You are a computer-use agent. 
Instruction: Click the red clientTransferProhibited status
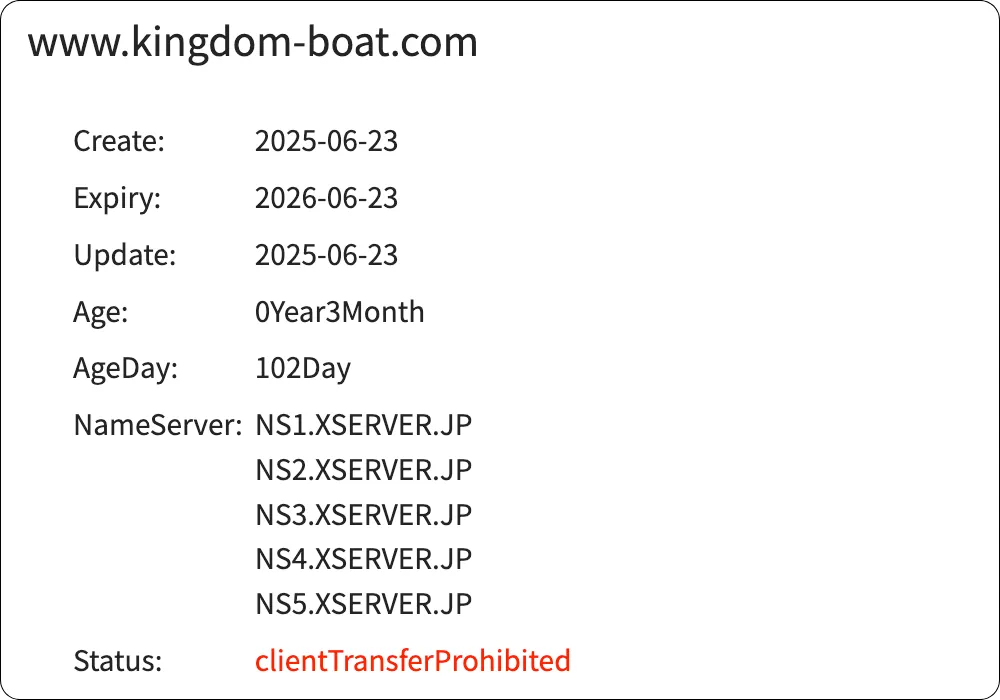(412, 661)
